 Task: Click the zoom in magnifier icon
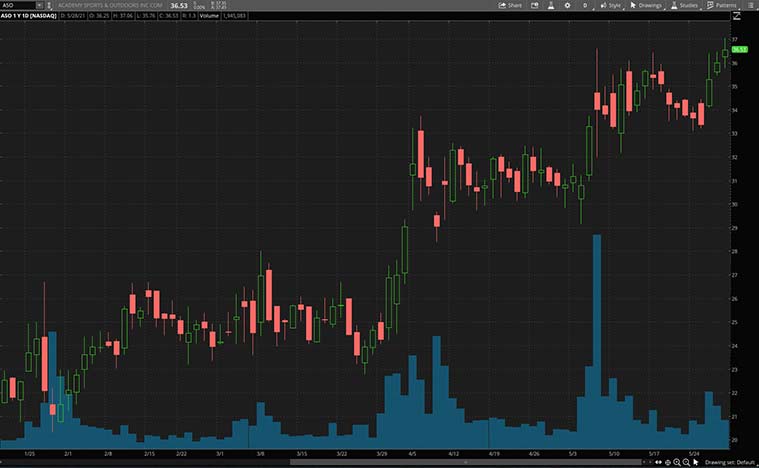coord(677,463)
